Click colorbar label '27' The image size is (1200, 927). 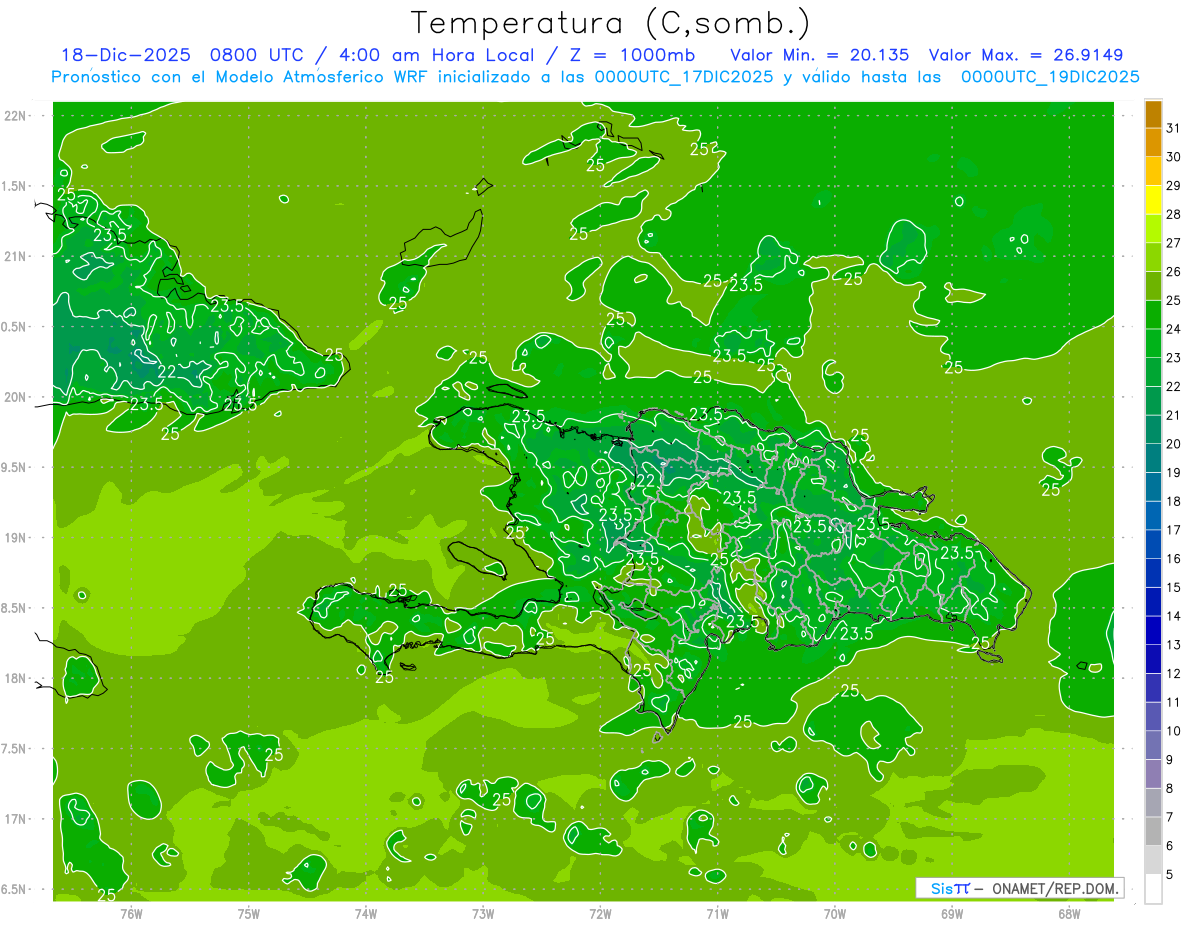point(1174,243)
